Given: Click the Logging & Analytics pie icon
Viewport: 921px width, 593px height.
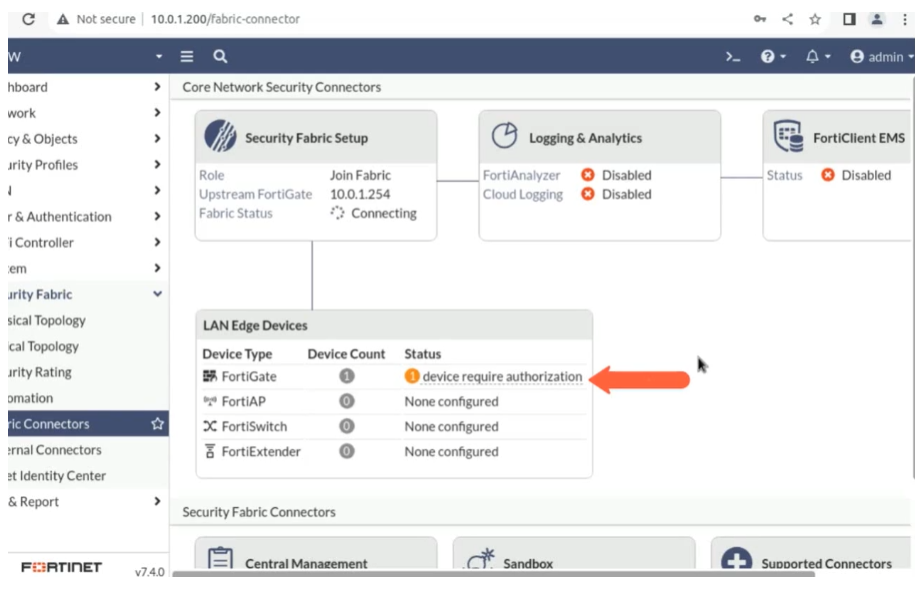Looking at the screenshot, I should (504, 136).
